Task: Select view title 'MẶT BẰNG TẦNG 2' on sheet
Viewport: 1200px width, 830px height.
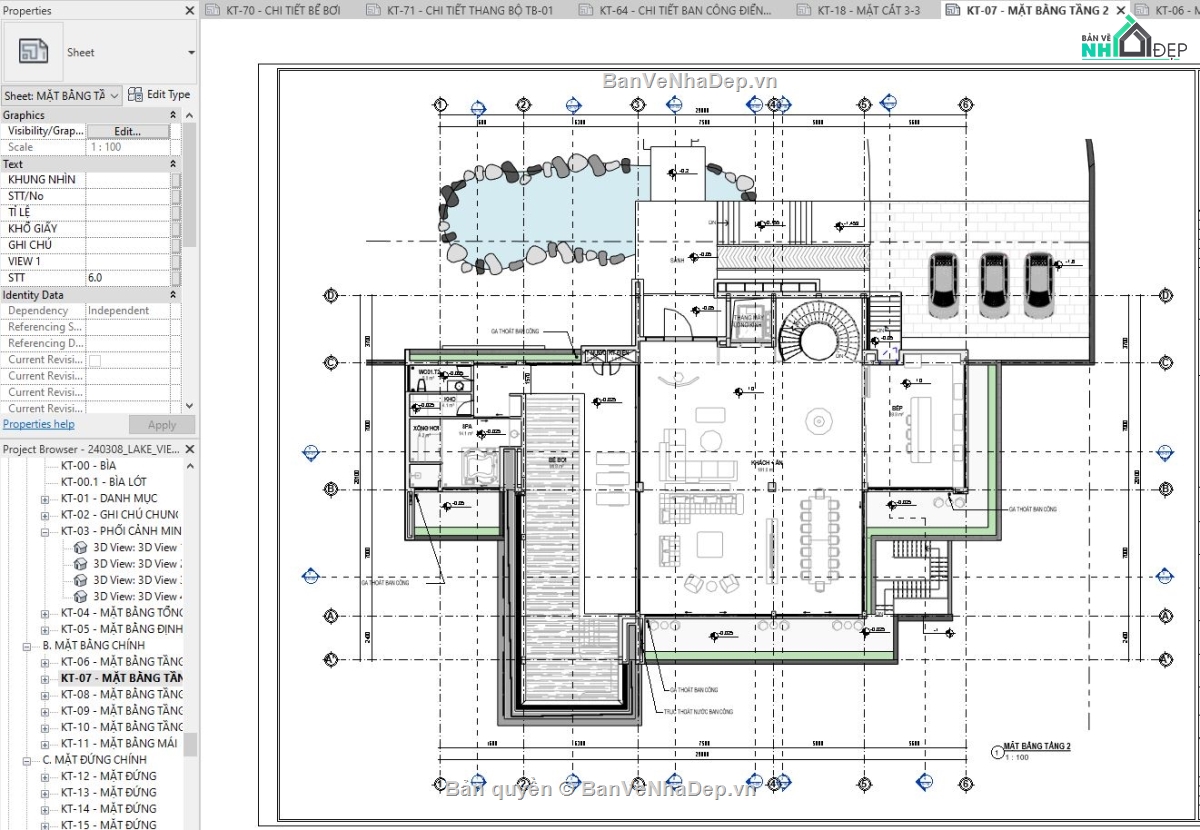Action: pyautogui.click(x=1037, y=747)
